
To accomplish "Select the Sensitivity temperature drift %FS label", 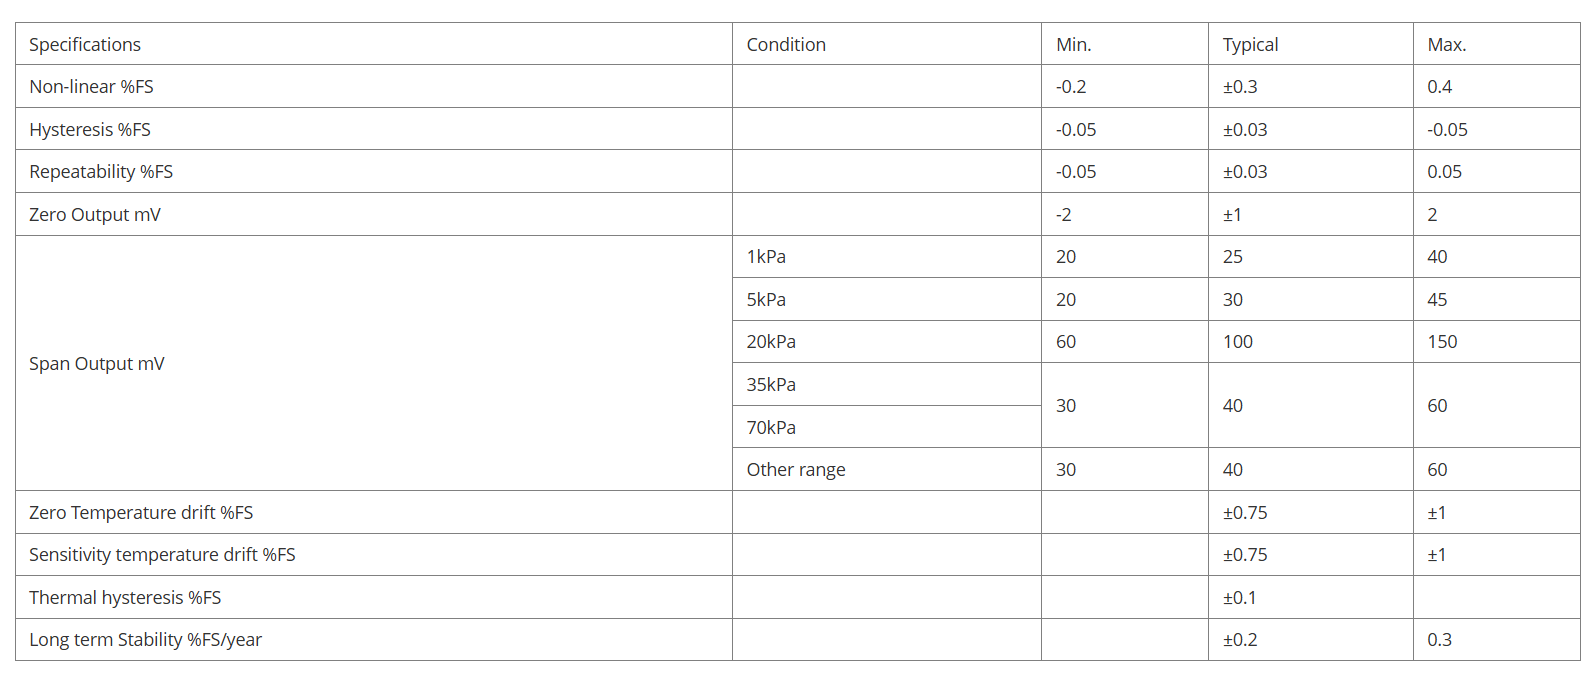I will 162,555.
